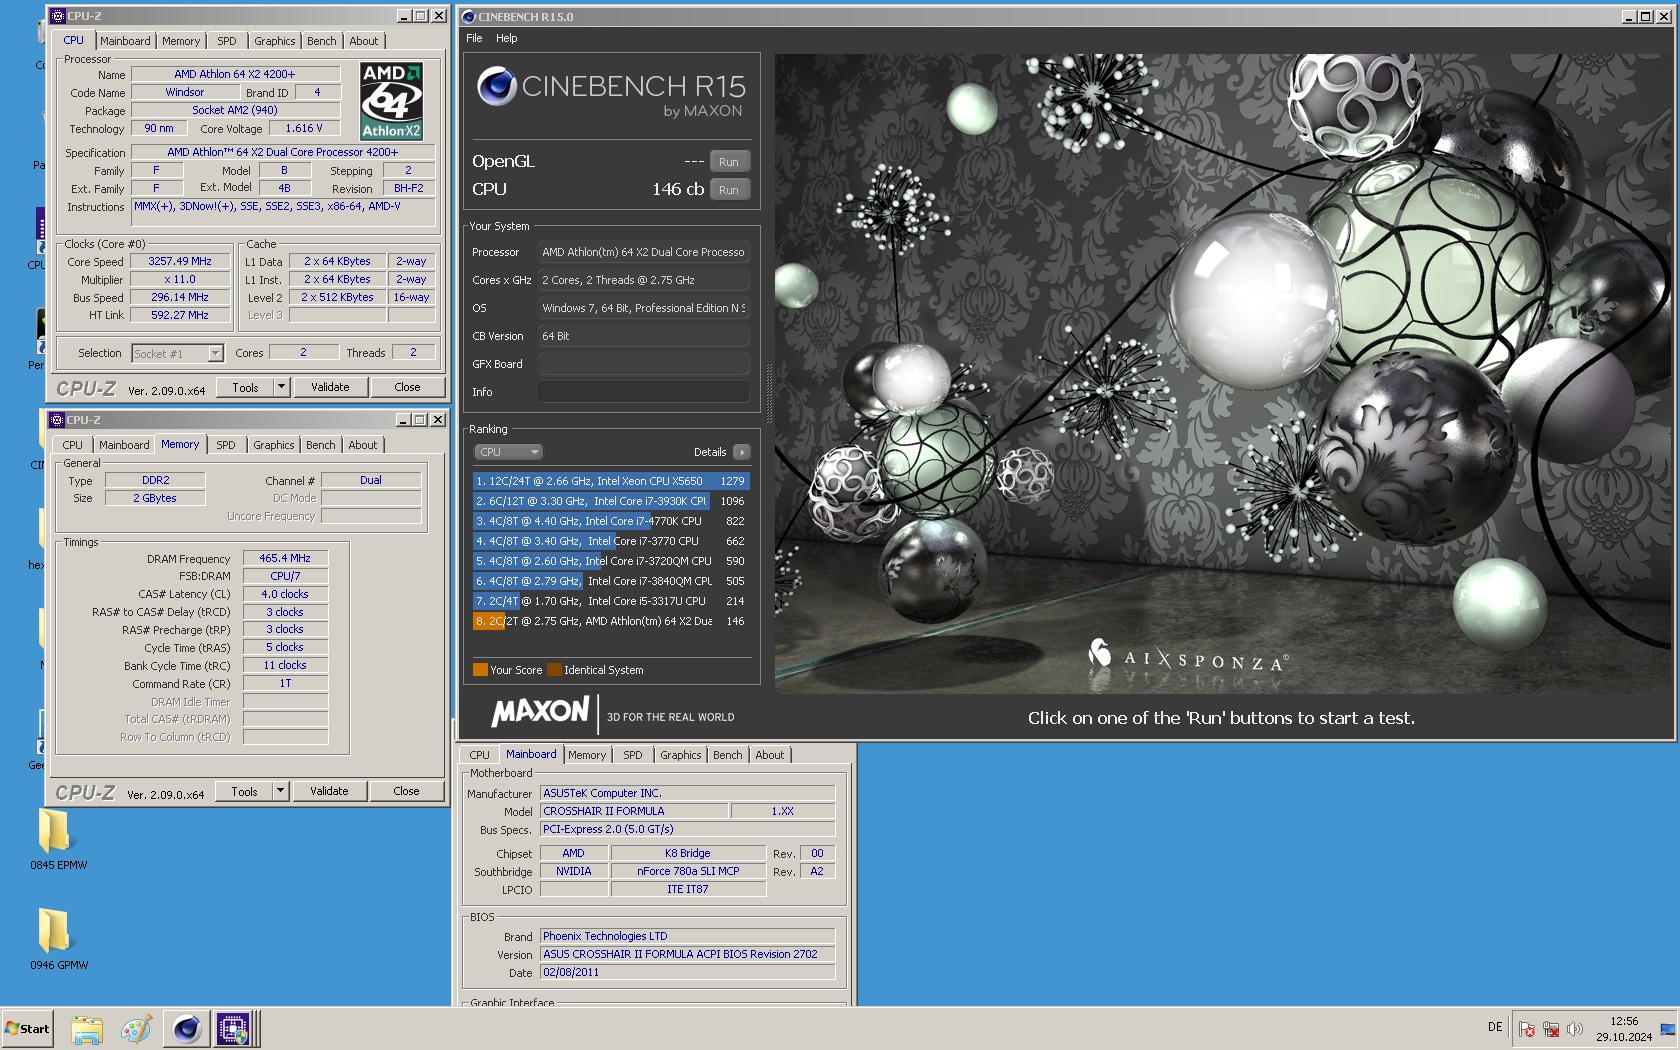The image size is (1680, 1050).
Task: Click the Start button on the taskbar
Action: click(x=27, y=1028)
